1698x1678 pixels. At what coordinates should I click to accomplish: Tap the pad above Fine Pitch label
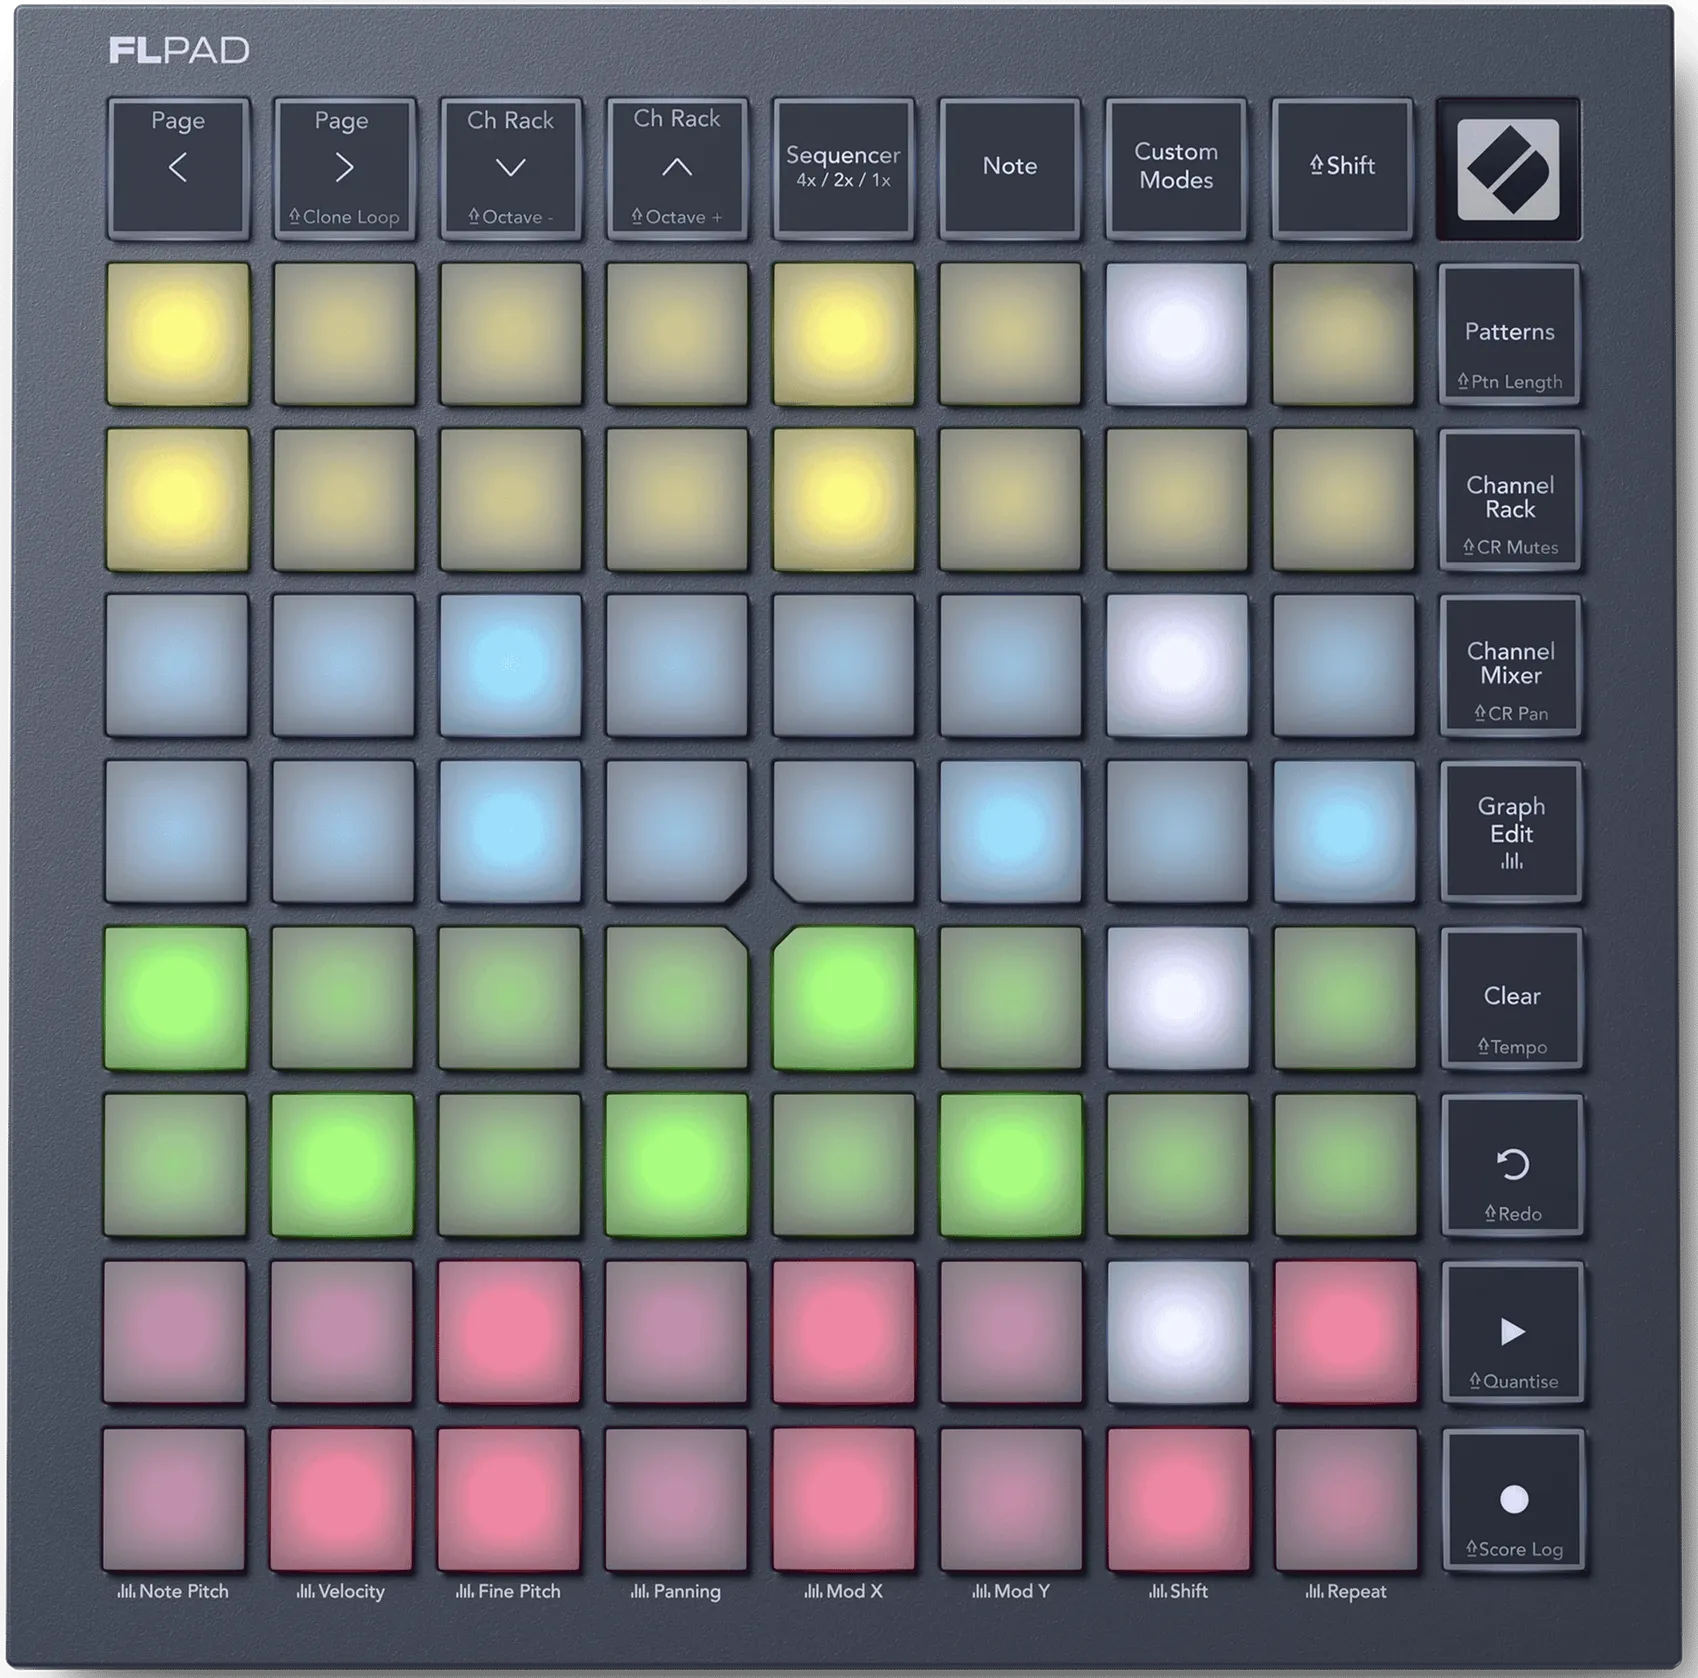(509, 1499)
